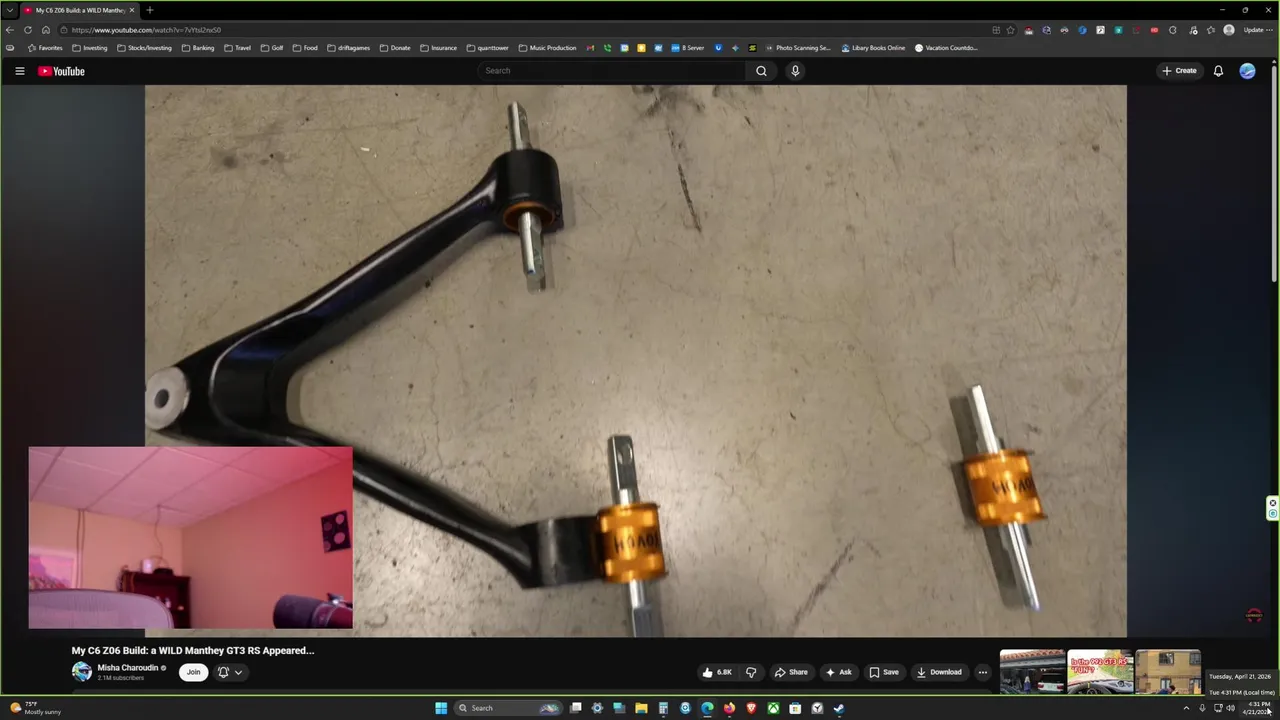This screenshot has height=720, width=1280.
Task: Show hidden system tray icons
Action: pyautogui.click(x=1186, y=708)
